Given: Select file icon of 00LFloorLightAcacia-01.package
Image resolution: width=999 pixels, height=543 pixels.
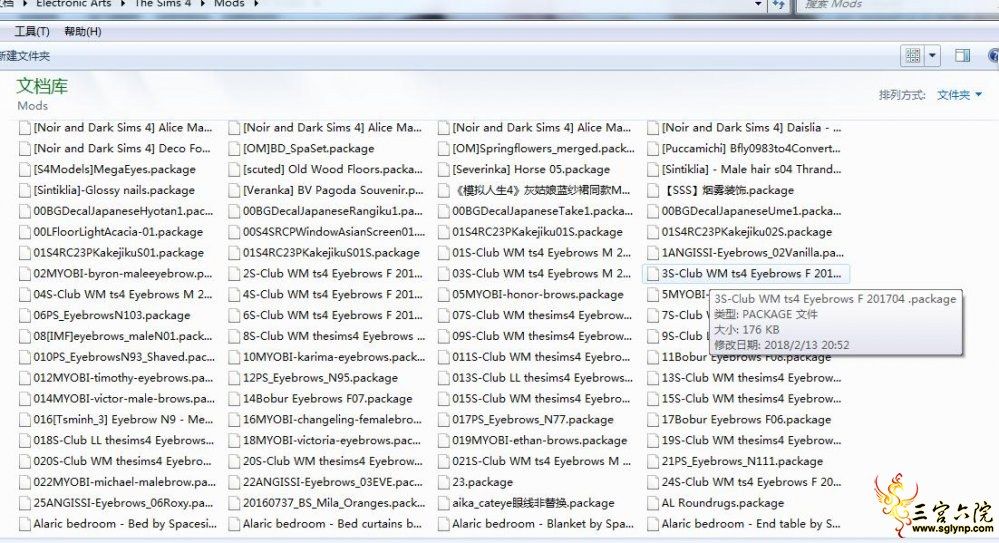Looking at the screenshot, I should [x=25, y=232].
